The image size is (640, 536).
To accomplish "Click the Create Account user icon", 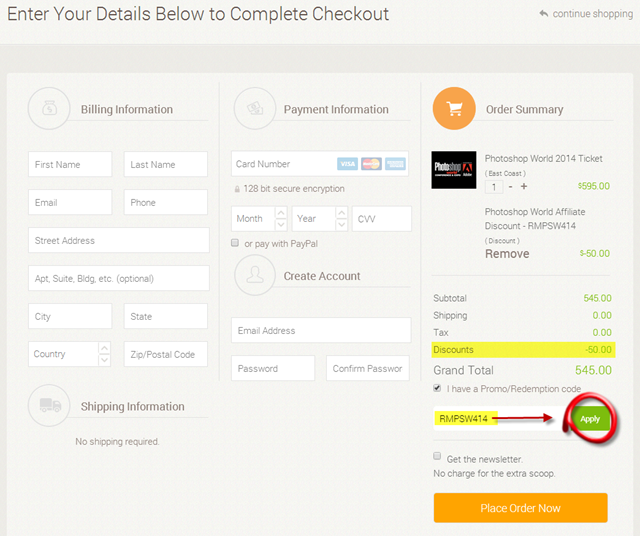I will [254, 275].
